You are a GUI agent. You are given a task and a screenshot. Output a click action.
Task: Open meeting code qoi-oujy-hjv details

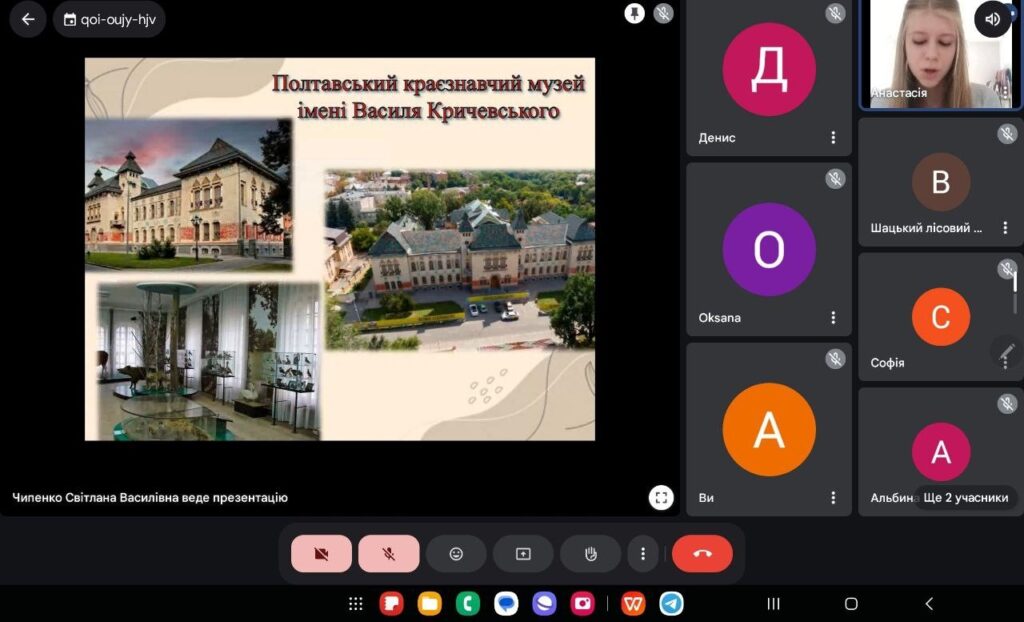click(x=109, y=19)
